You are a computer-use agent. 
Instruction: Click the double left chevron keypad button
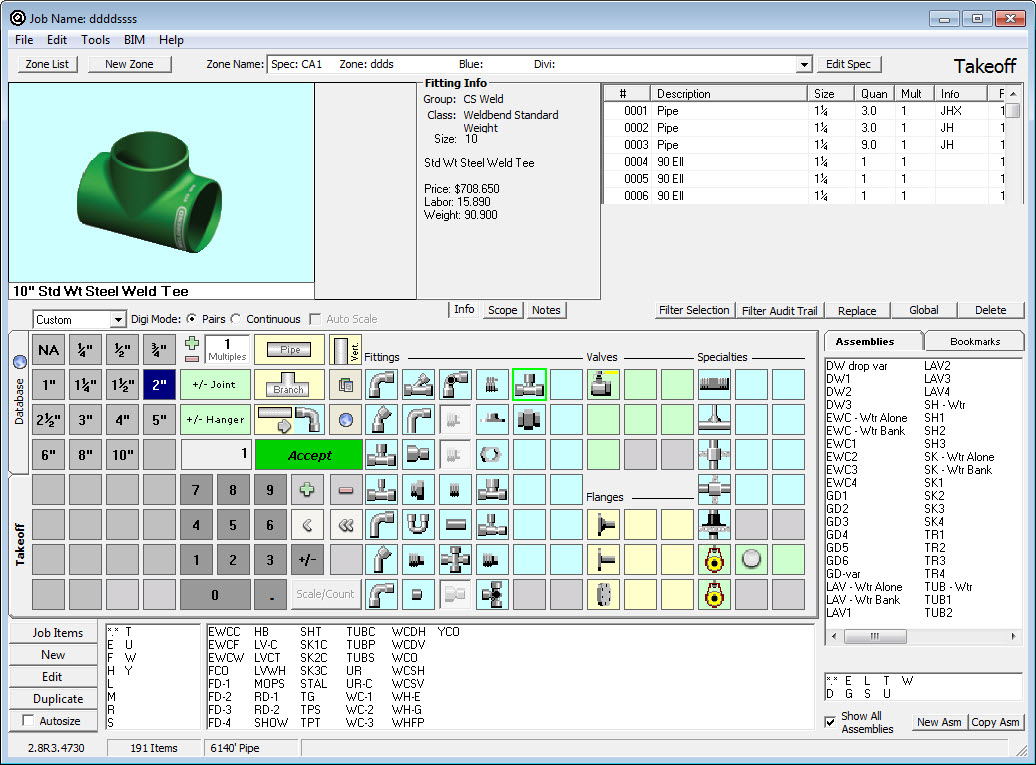coord(346,524)
